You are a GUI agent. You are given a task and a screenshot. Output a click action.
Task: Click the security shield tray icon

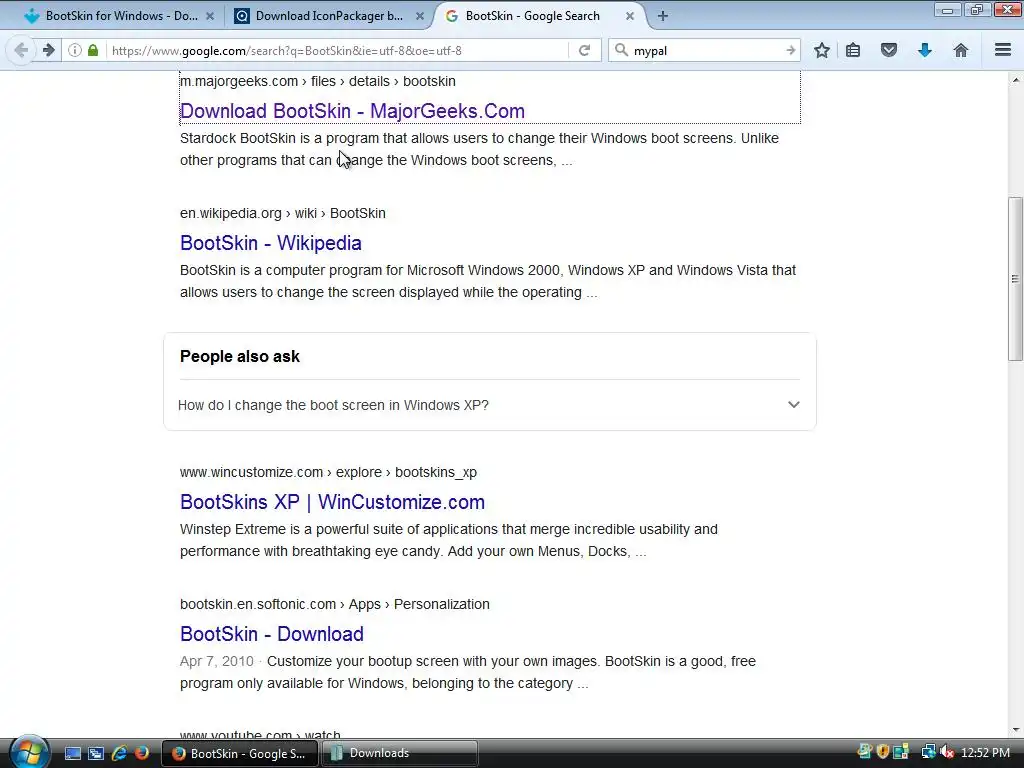click(x=882, y=752)
